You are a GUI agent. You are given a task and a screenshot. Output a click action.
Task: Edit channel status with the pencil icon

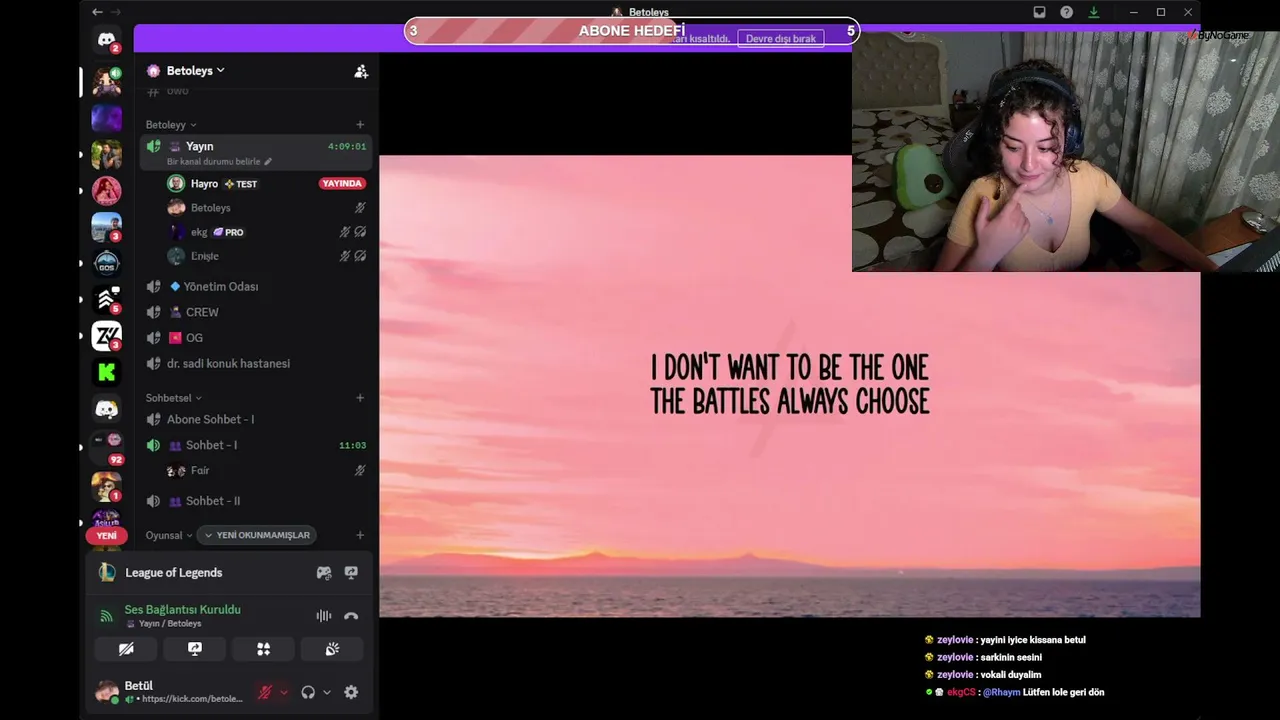[x=268, y=161]
